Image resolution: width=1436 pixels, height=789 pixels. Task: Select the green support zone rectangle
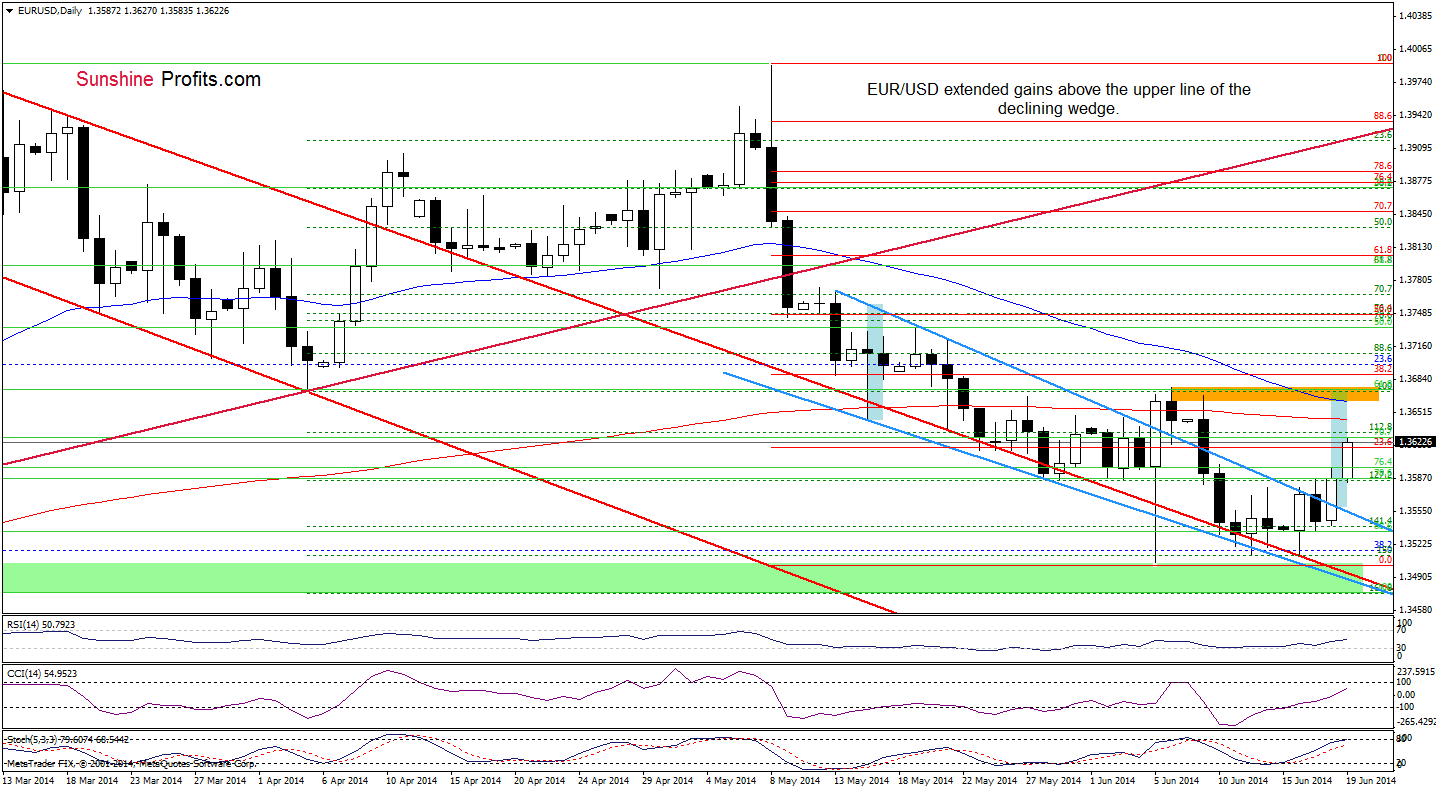(x=683, y=578)
